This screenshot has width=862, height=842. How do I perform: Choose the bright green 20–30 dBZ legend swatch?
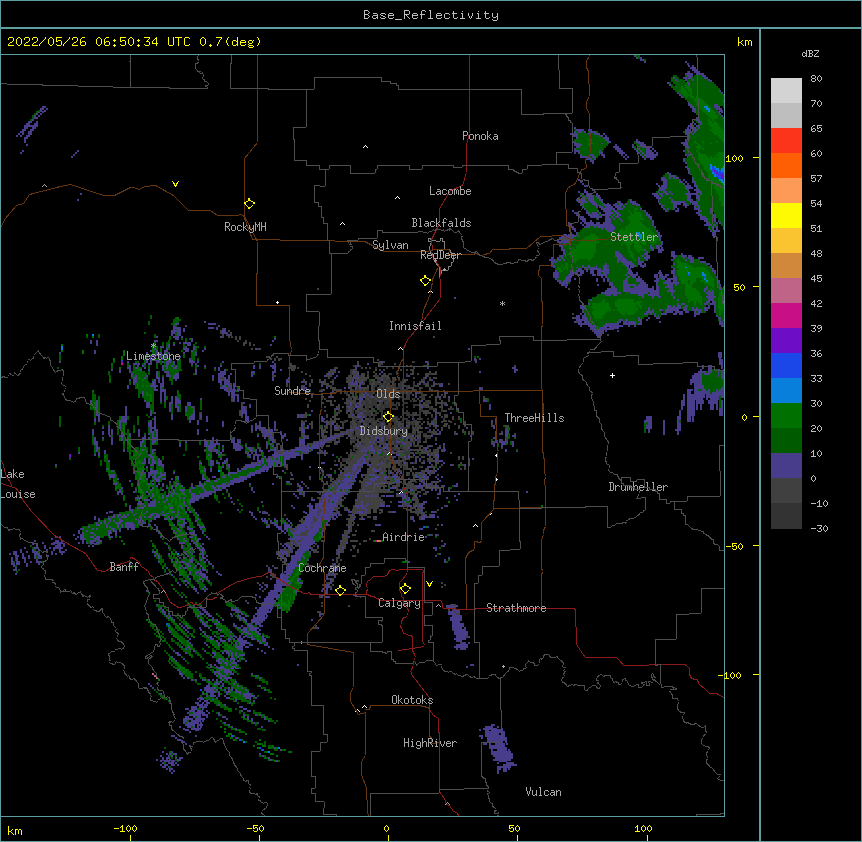[x=786, y=416]
